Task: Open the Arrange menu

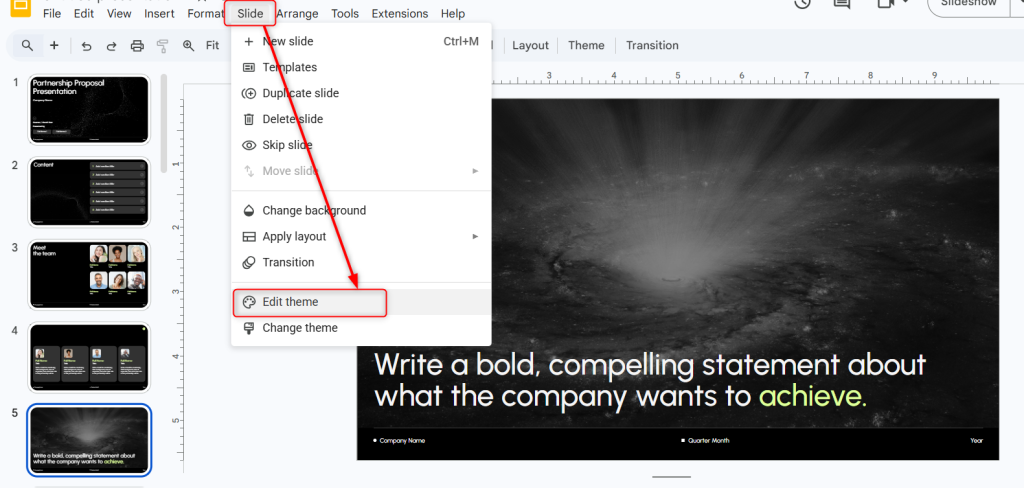Action: pyautogui.click(x=297, y=13)
